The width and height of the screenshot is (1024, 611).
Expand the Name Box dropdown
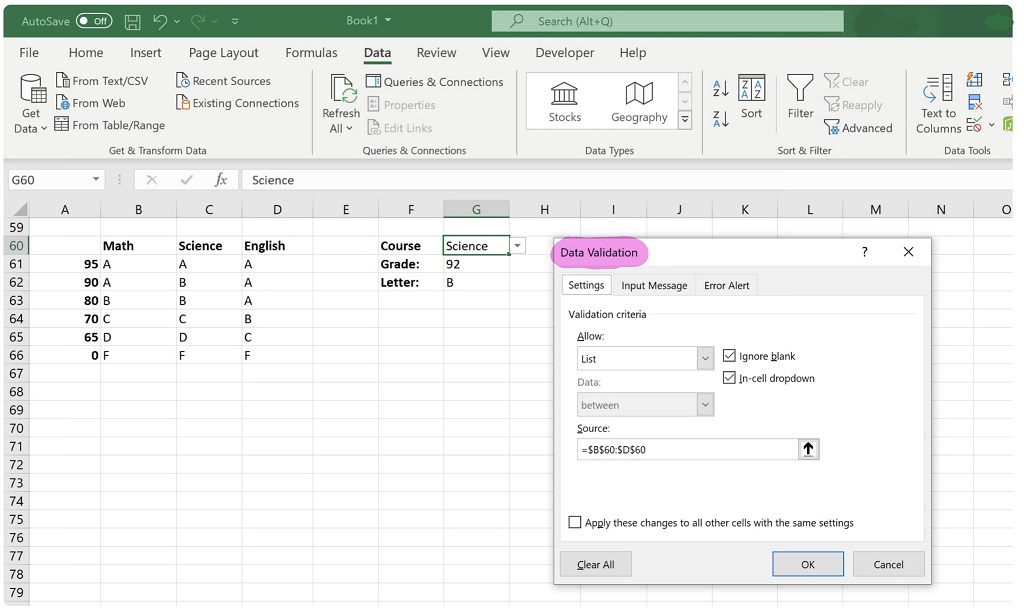[x=96, y=180]
